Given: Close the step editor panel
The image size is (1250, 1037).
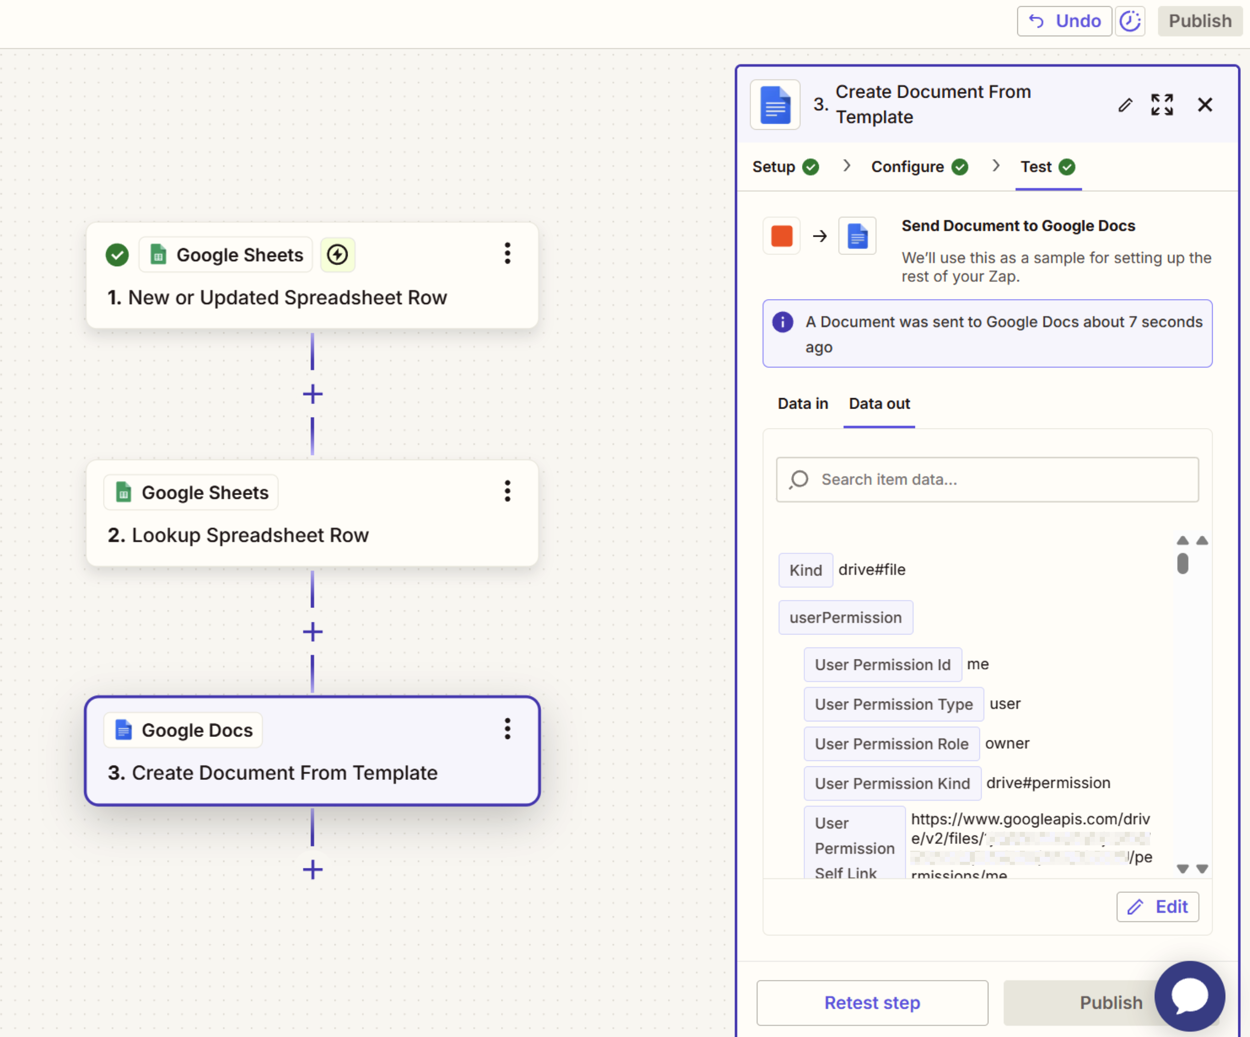Looking at the screenshot, I should (x=1205, y=105).
